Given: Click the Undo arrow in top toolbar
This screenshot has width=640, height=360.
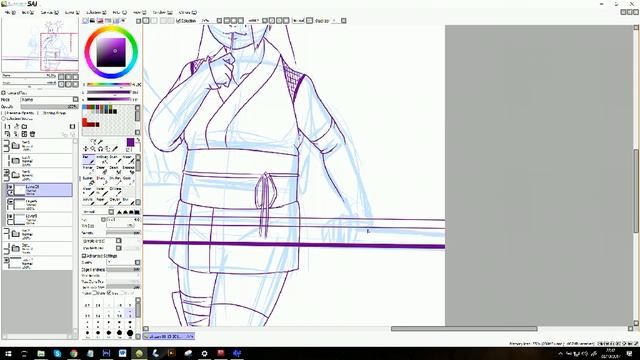Looking at the screenshot, I should pyautogui.click(x=146, y=20).
